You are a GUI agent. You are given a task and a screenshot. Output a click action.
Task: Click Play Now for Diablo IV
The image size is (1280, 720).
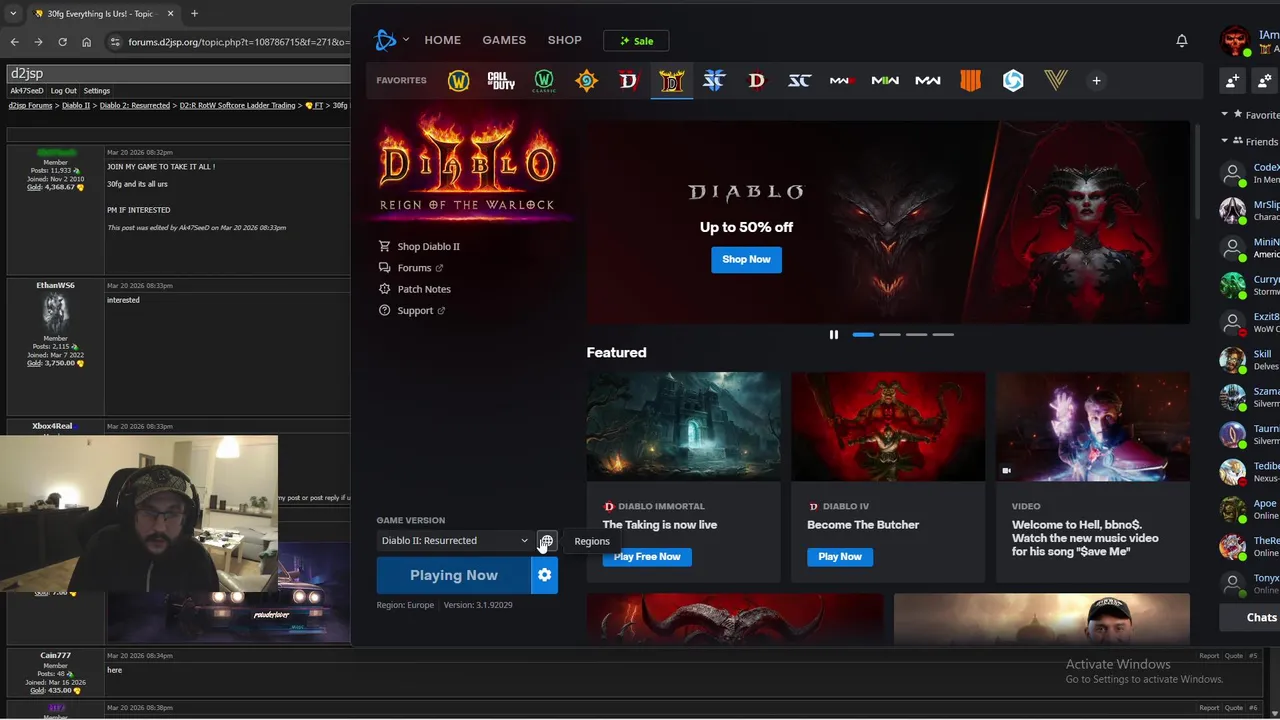click(x=840, y=557)
